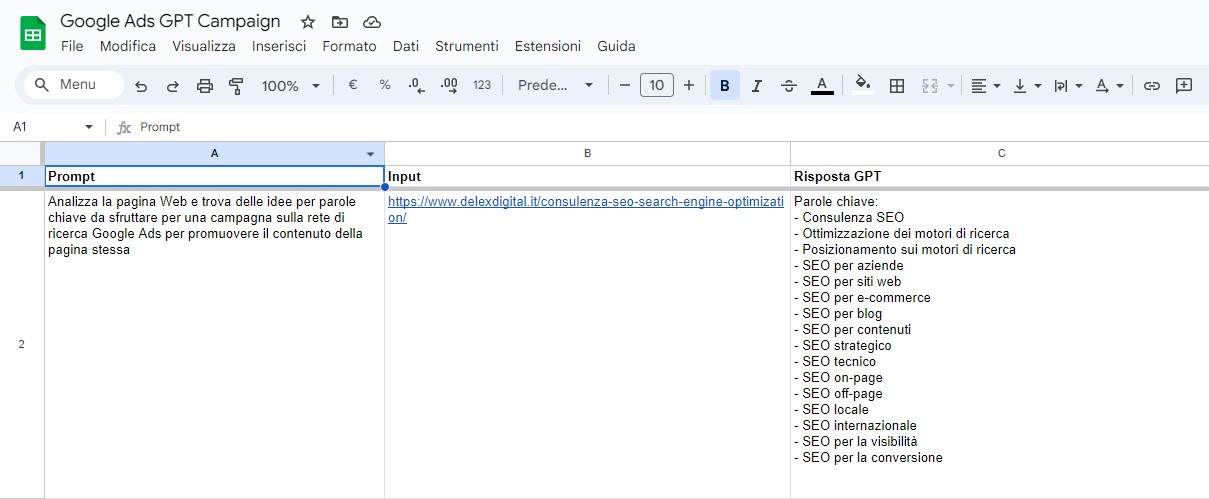
Task: Decrease decimal places
Action: pyautogui.click(x=417, y=86)
